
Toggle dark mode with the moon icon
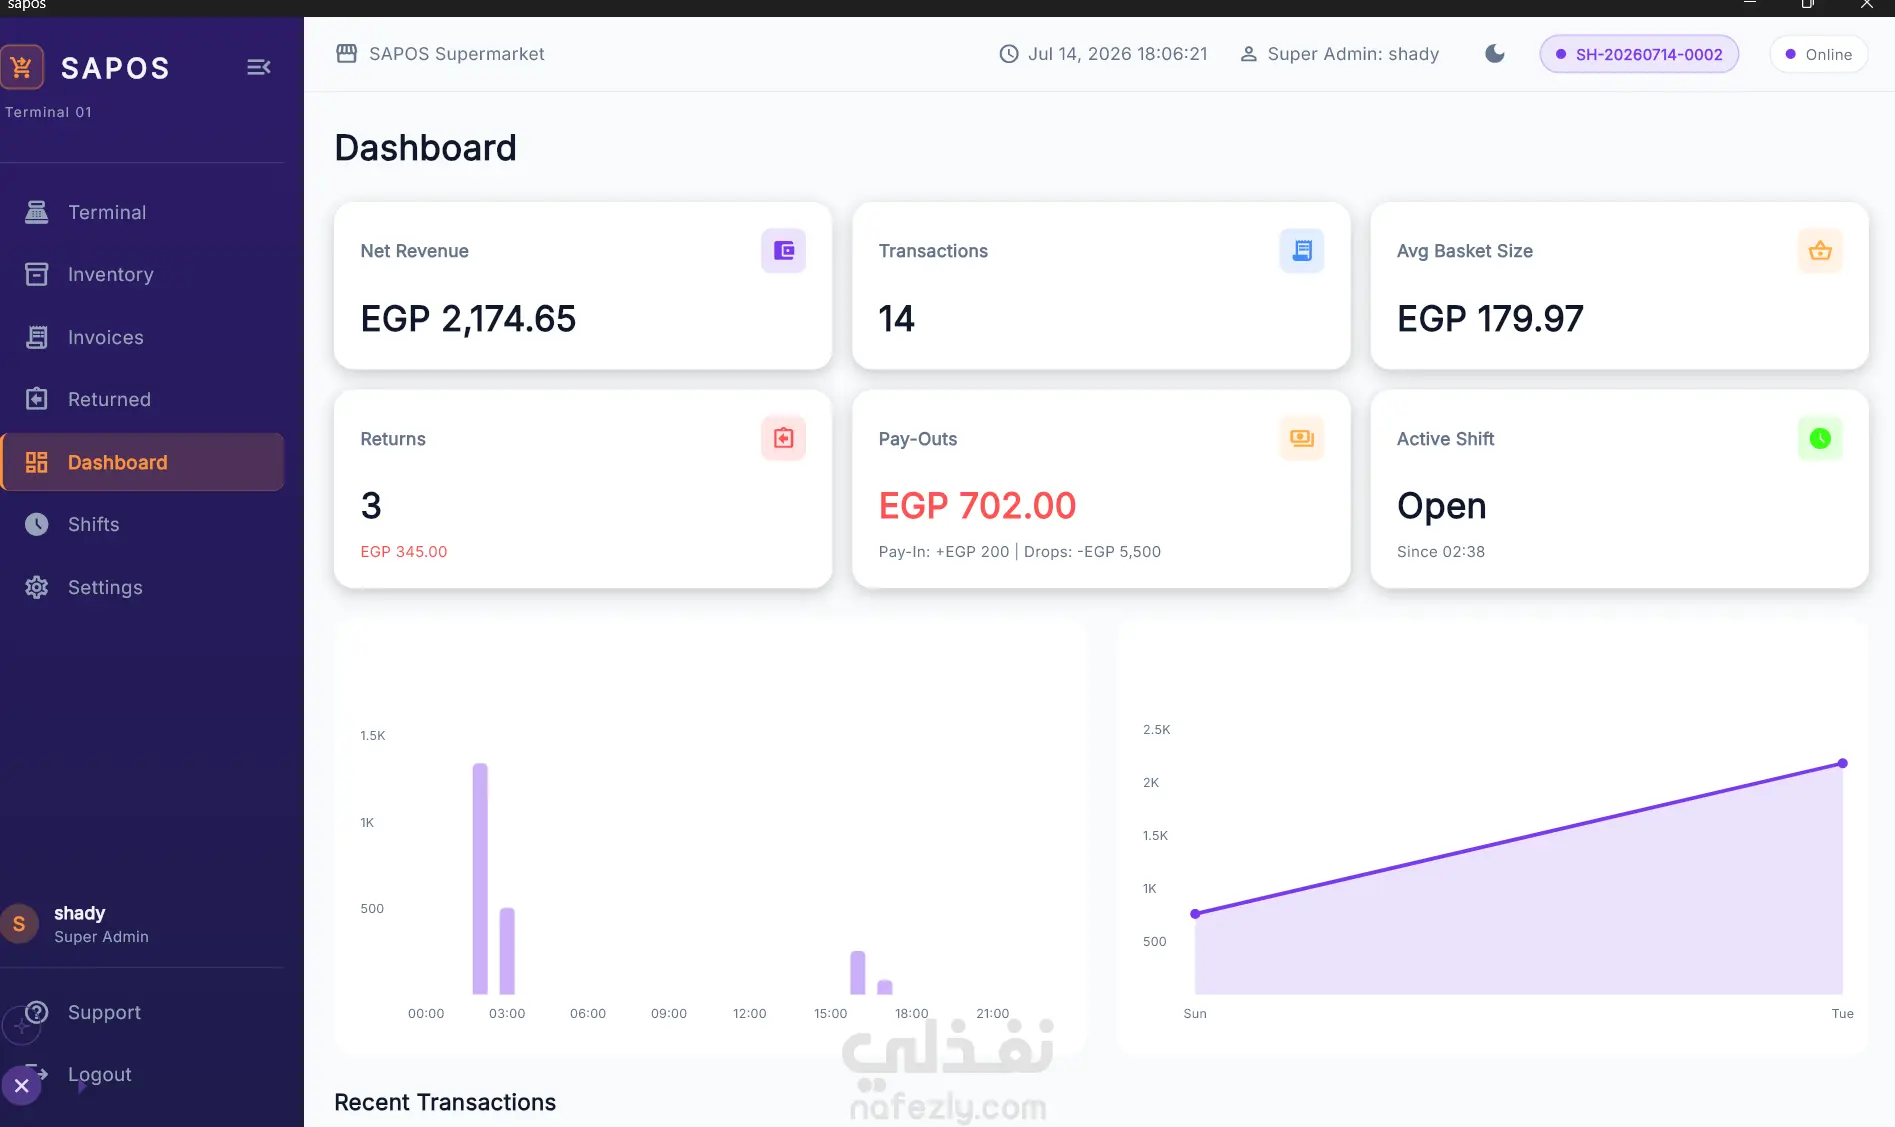[x=1495, y=54]
